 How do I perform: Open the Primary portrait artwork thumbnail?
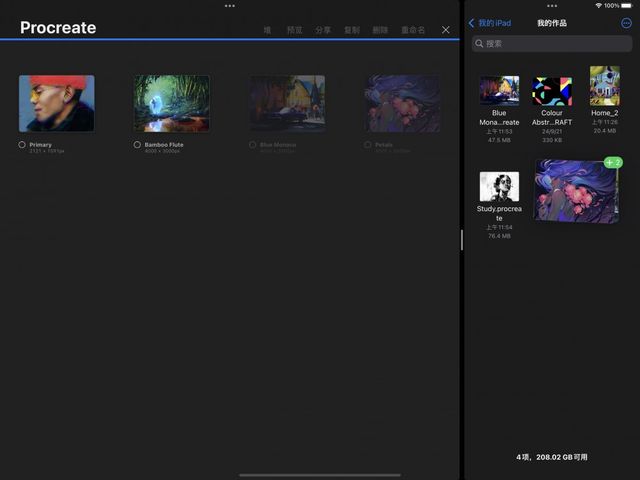pos(57,103)
